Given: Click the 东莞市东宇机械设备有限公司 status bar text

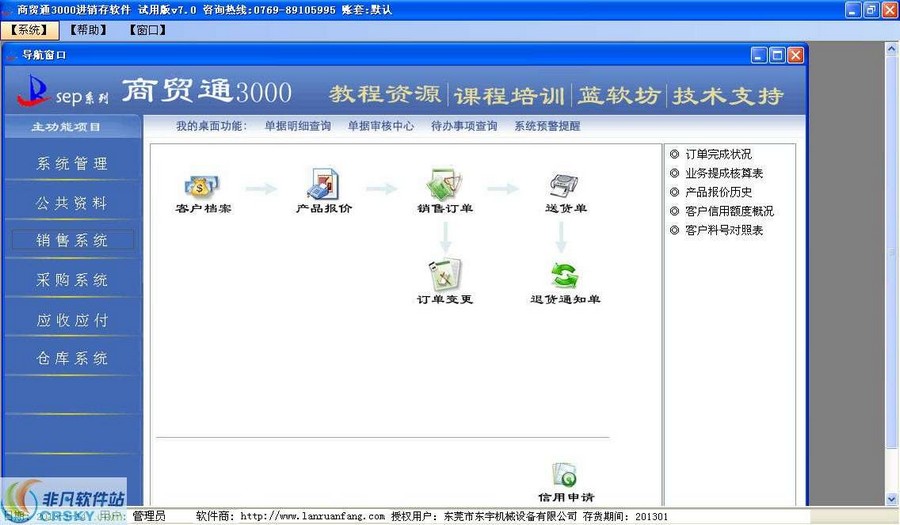Looking at the screenshot, I should pos(510,516).
